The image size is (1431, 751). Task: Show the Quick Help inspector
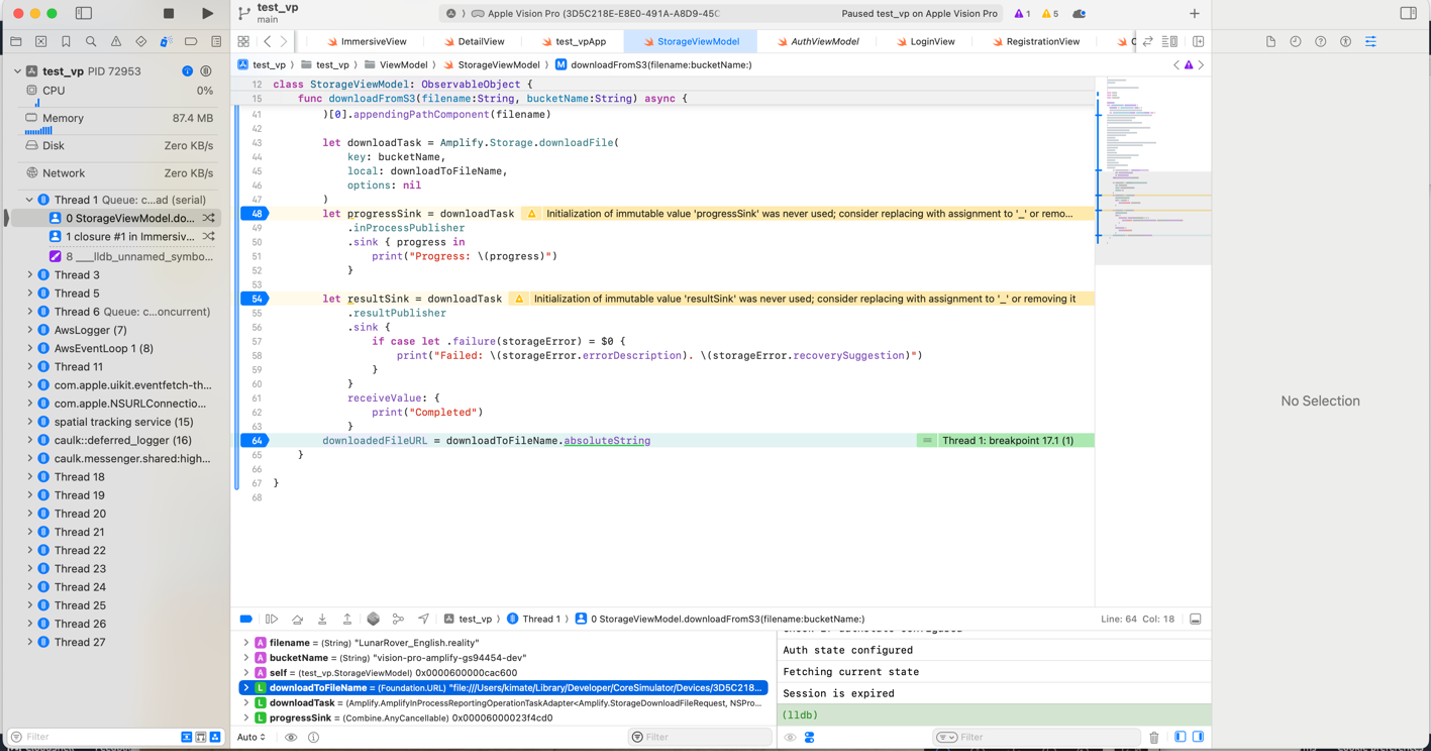1321,42
